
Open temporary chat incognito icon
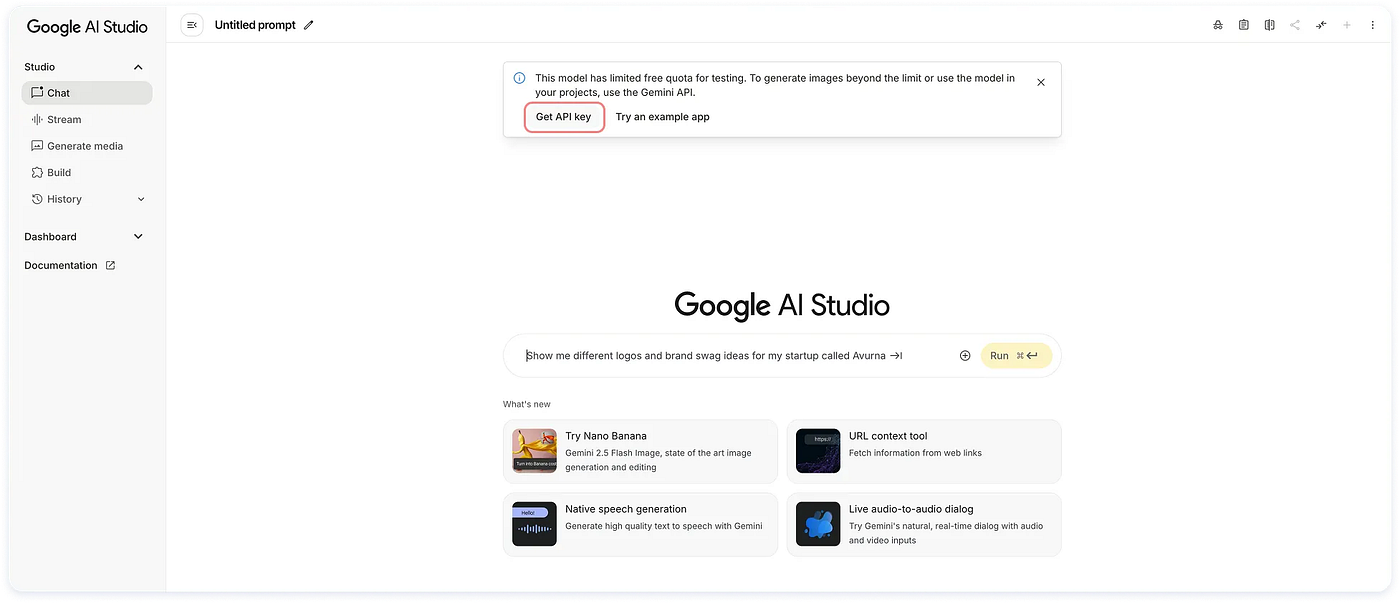(1217, 25)
